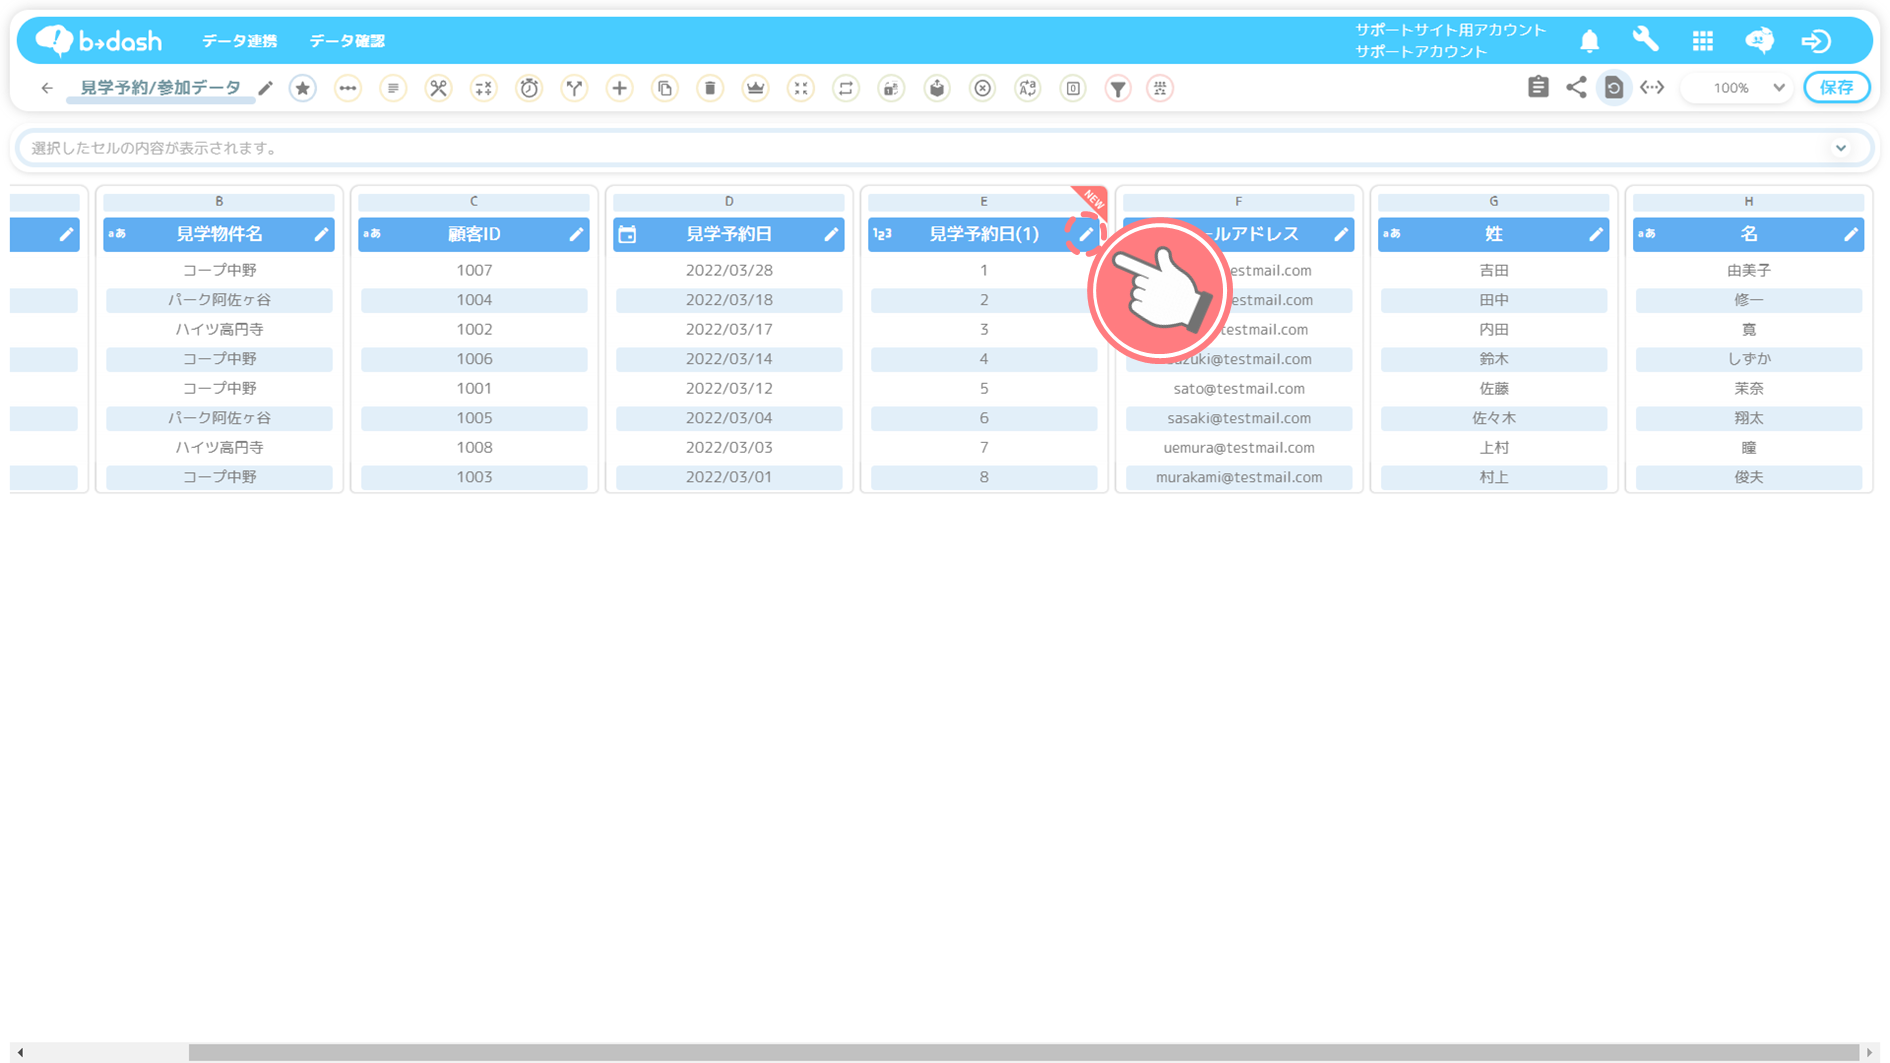Open the notifications bell
The height and width of the screenshot is (1063, 1890).
pyautogui.click(x=1589, y=41)
